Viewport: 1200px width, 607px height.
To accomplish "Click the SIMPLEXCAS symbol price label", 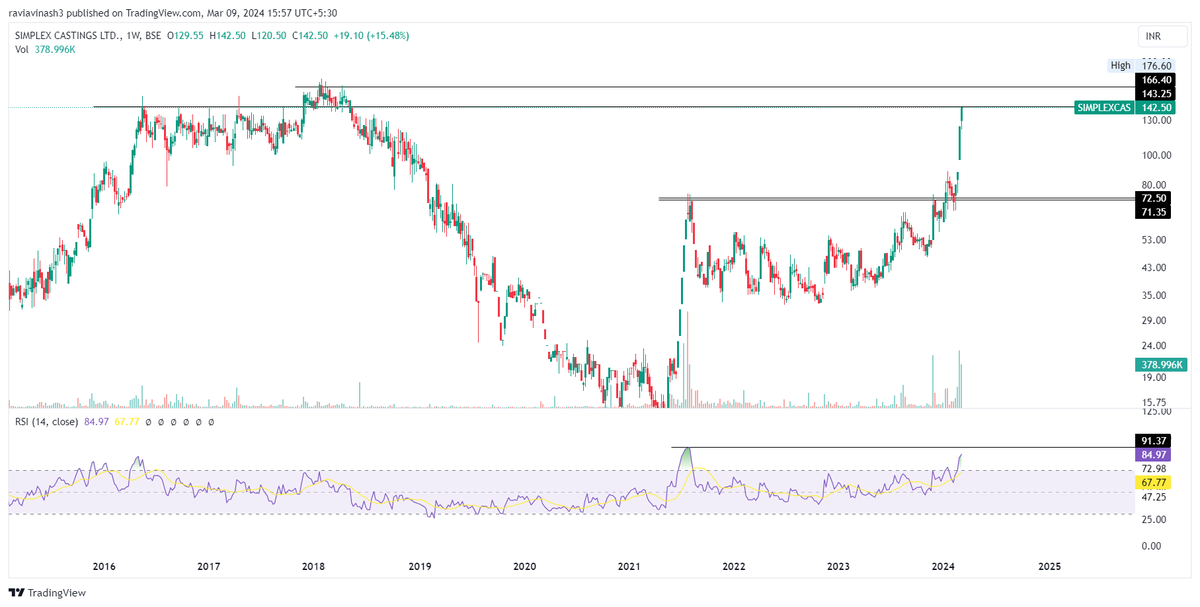I will point(1105,107).
